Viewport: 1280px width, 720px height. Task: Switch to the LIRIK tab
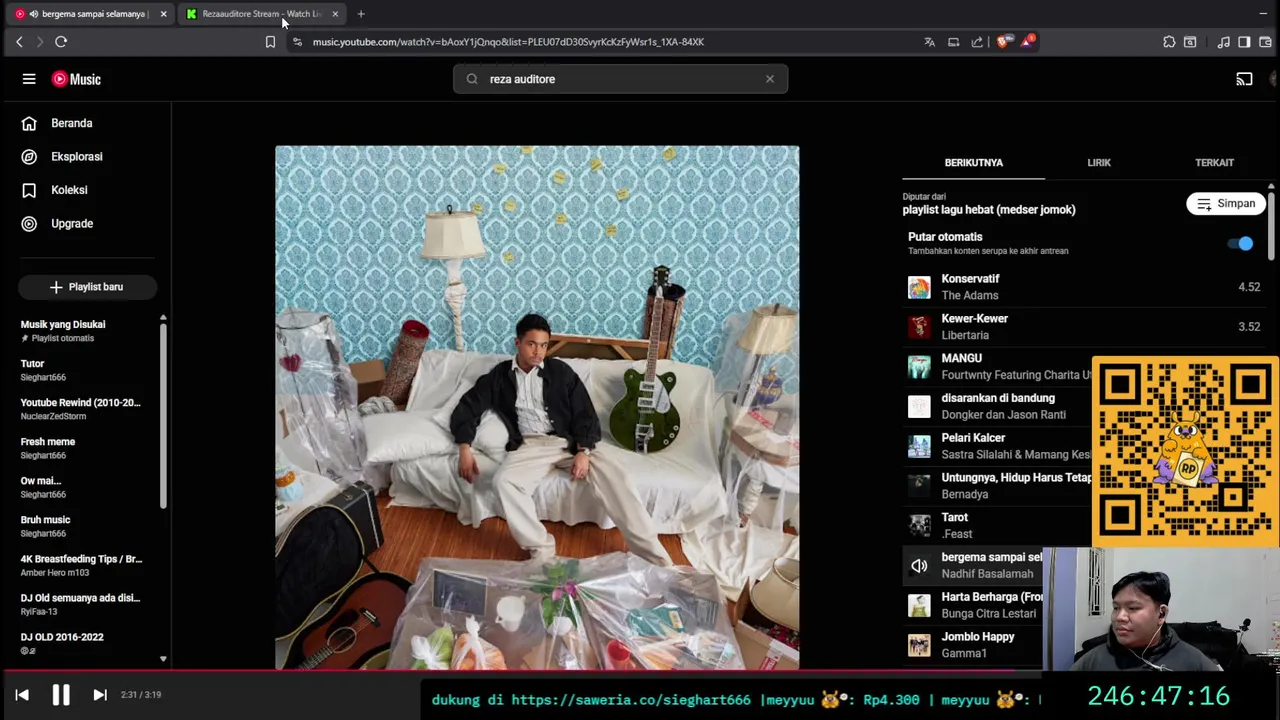pos(1099,162)
